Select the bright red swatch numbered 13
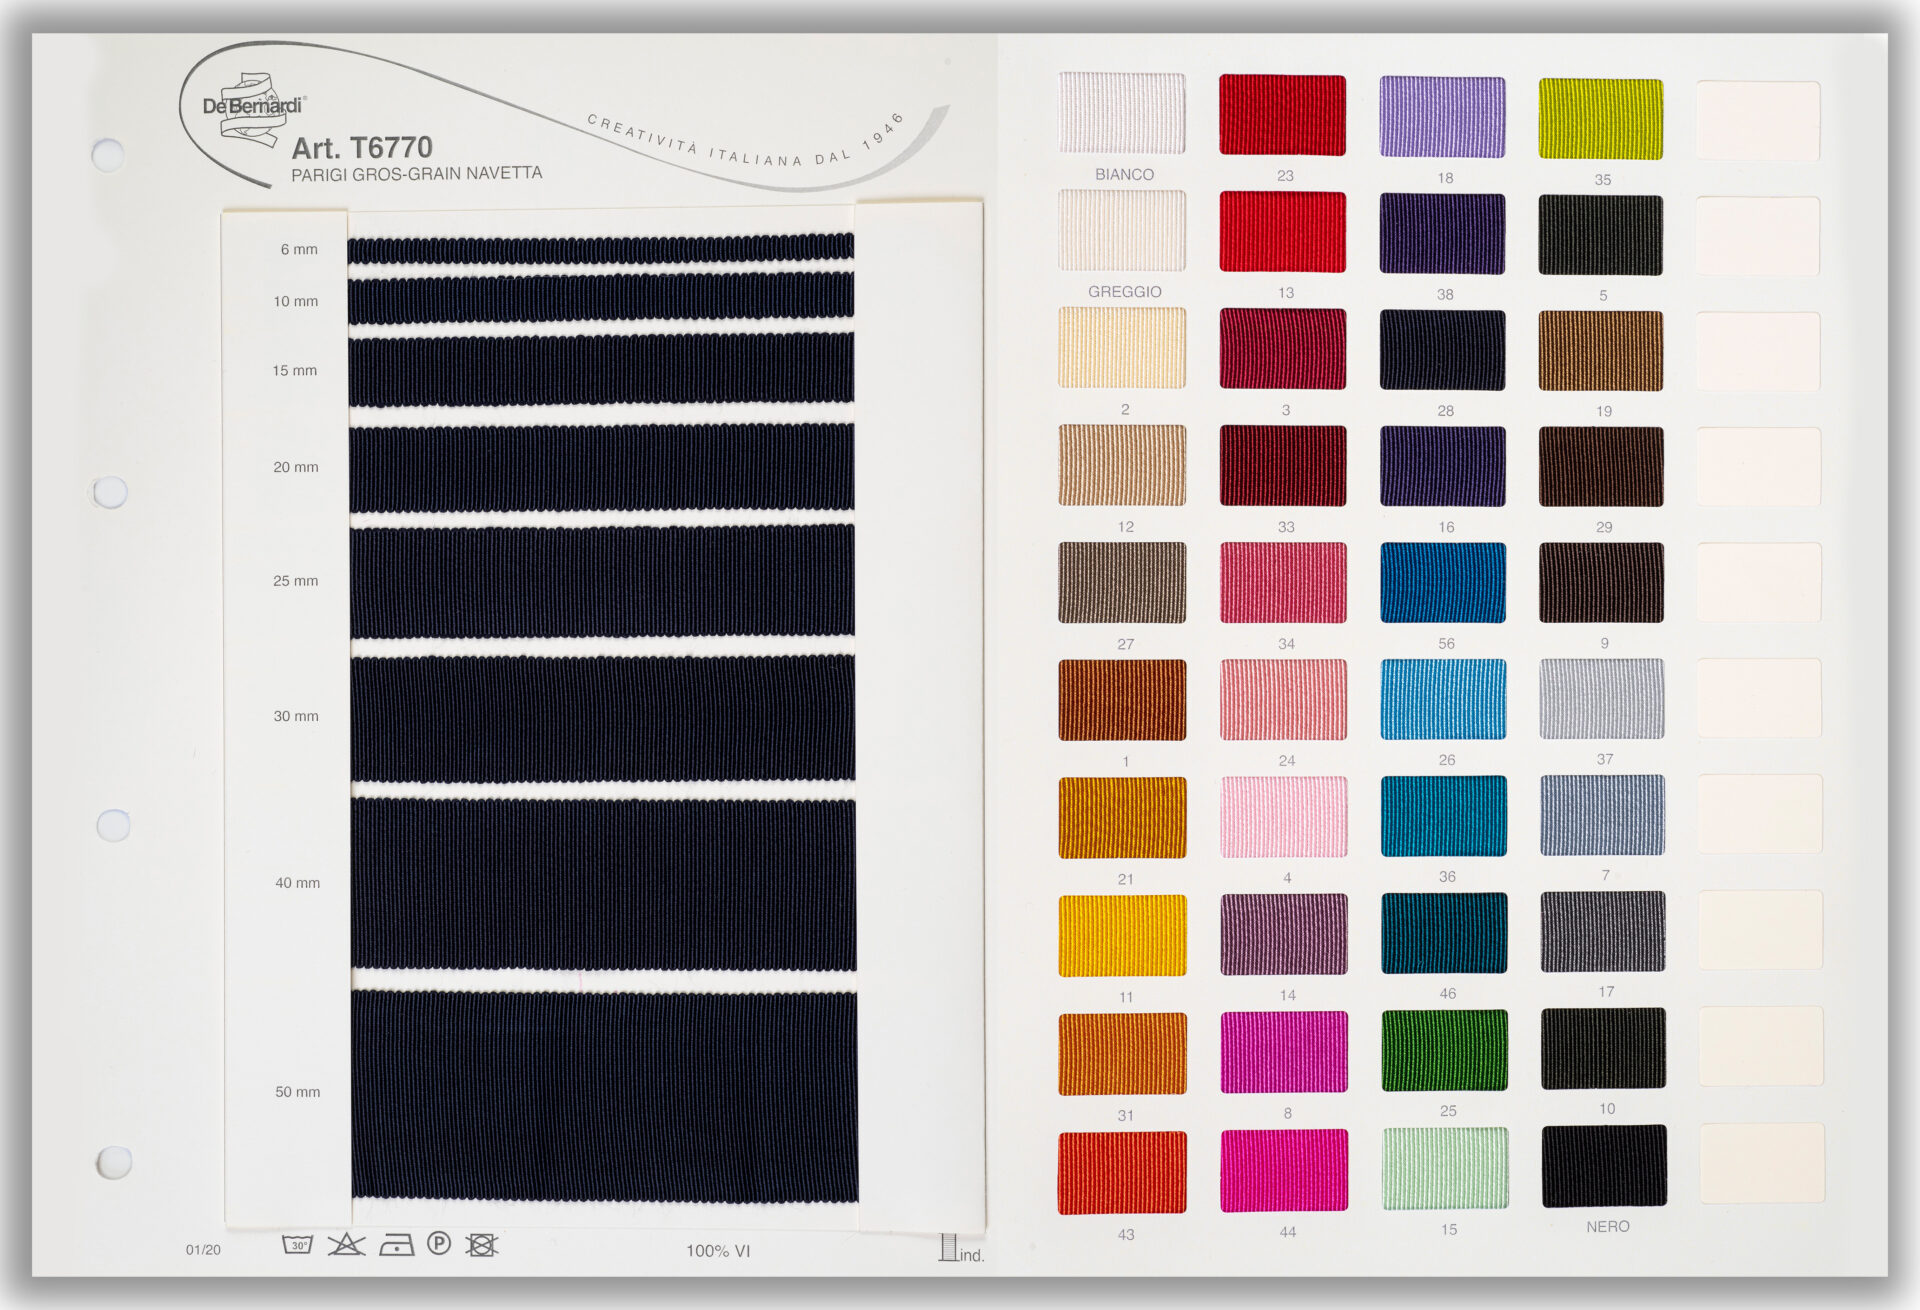The width and height of the screenshot is (1920, 1310). [1282, 232]
